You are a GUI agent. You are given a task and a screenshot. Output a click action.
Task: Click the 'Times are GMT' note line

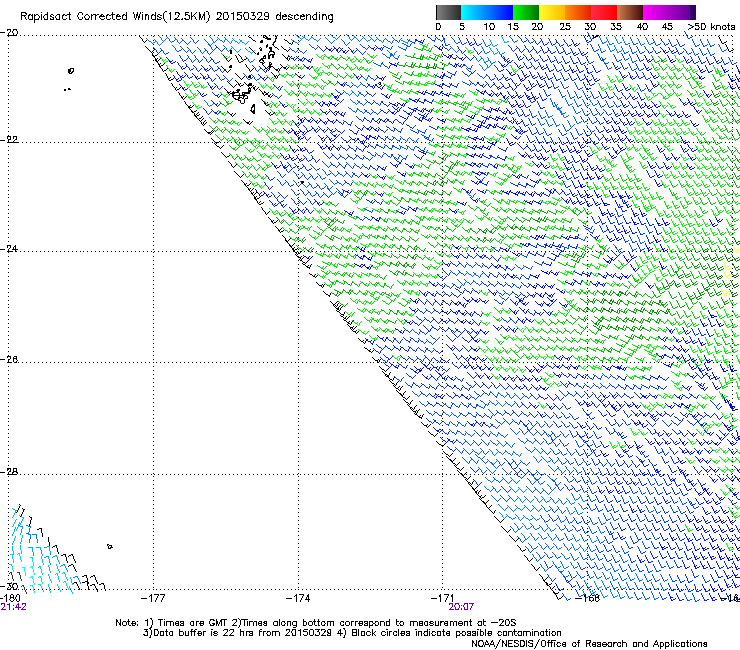pyautogui.click(x=316, y=623)
